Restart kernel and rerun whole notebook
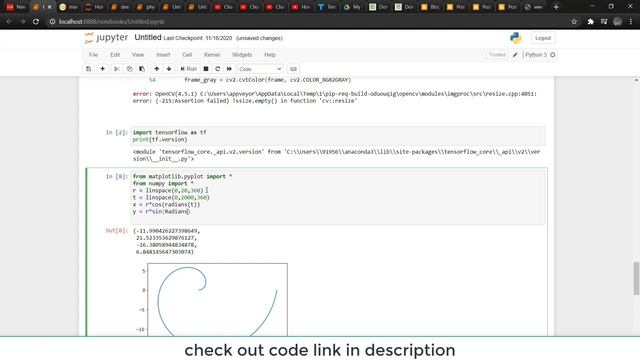Image resolution: width=640 pixels, height=360 pixels. 229,69
